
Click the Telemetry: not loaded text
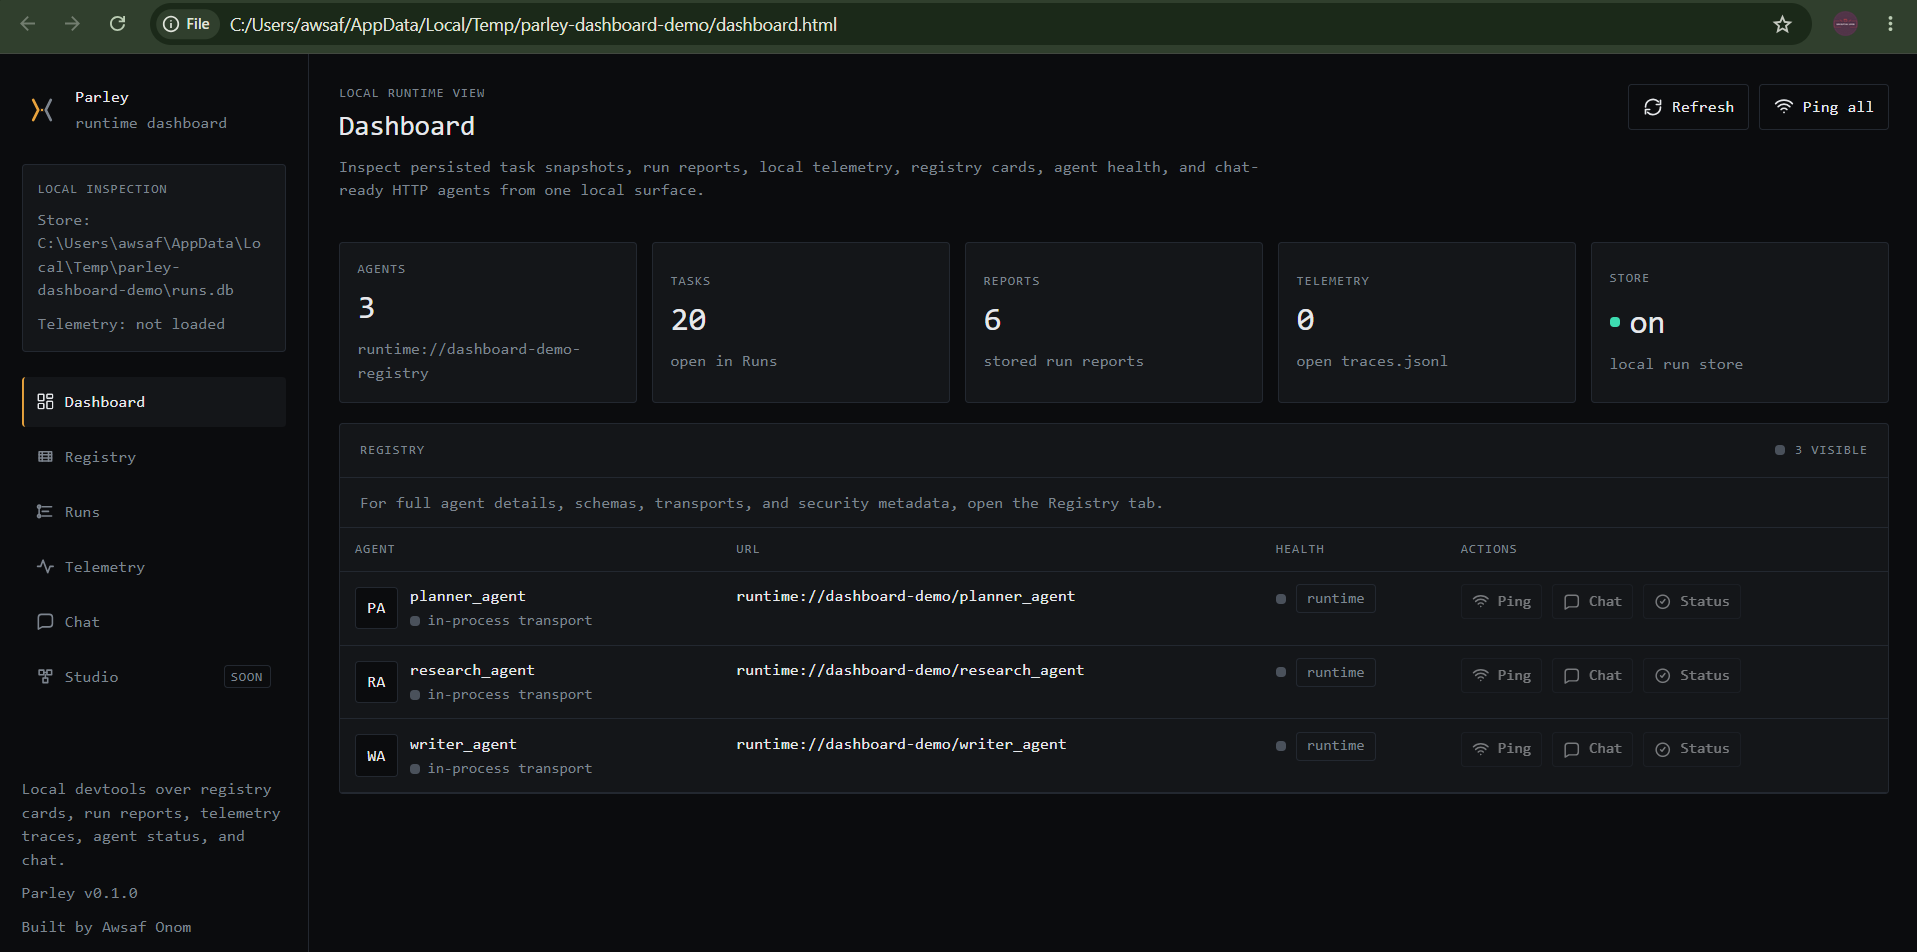click(x=131, y=324)
